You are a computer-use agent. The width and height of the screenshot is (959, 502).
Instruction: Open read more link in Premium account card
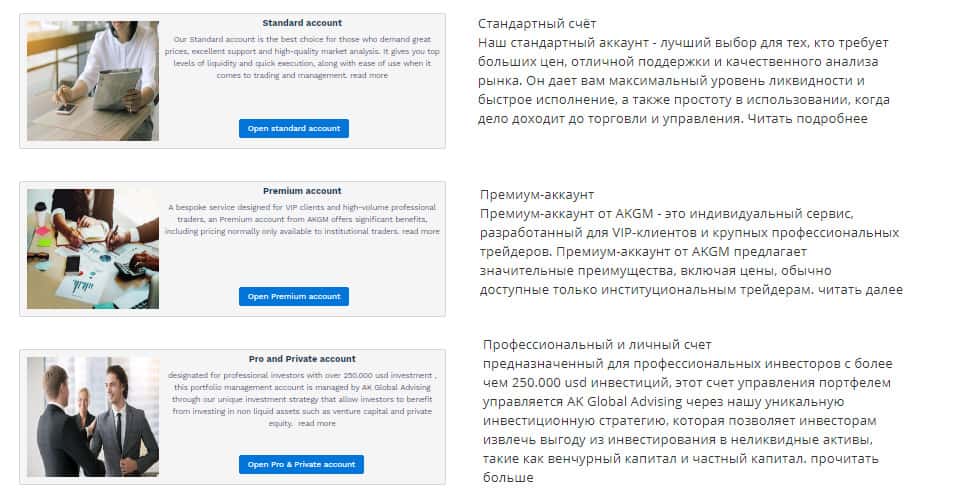click(420, 231)
